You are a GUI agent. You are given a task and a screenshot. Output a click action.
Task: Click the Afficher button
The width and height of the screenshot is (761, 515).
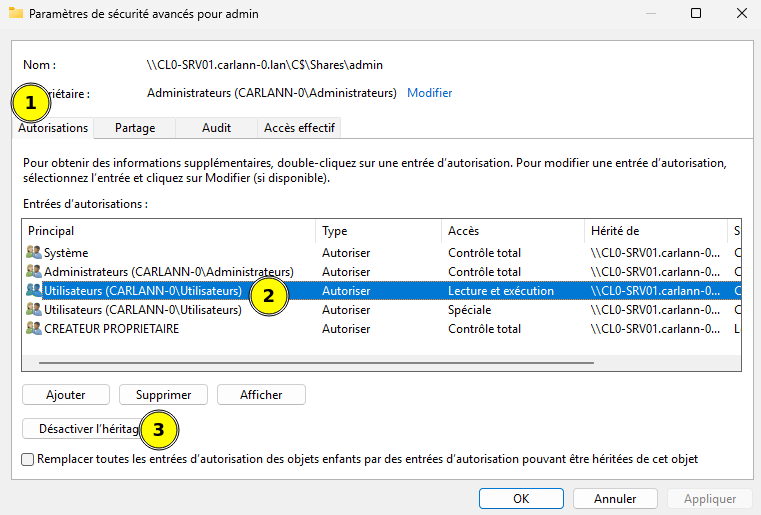click(261, 395)
